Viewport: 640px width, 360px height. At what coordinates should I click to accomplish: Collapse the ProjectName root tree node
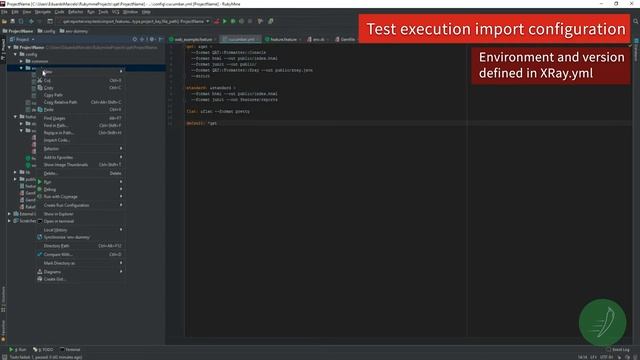9,47
